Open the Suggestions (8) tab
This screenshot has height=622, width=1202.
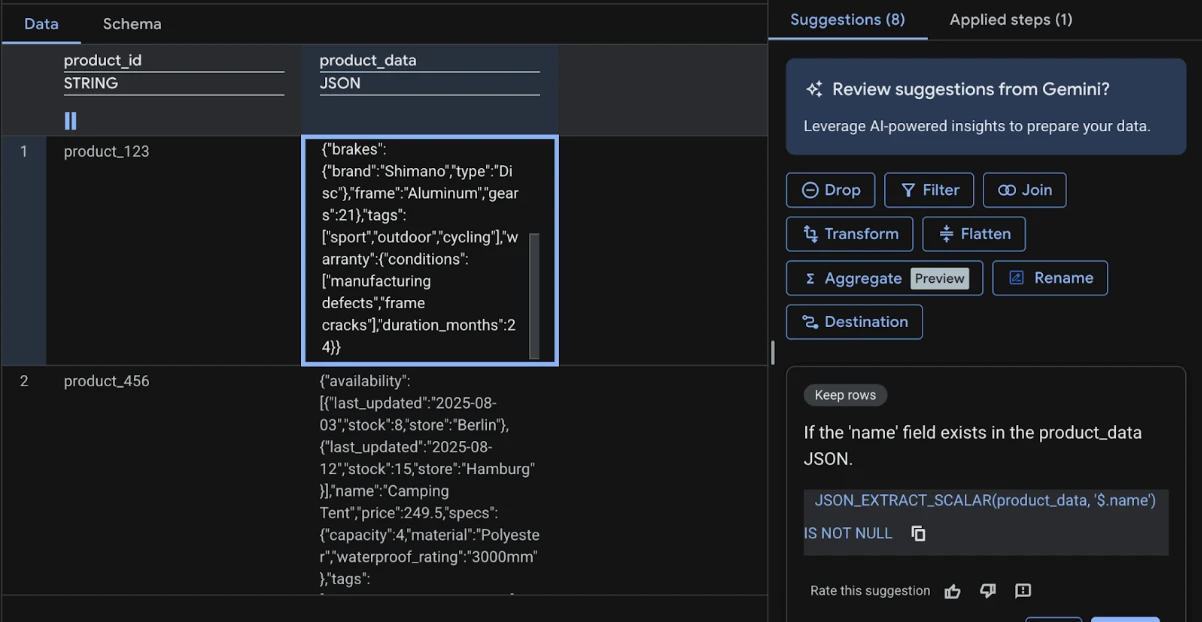coord(848,19)
